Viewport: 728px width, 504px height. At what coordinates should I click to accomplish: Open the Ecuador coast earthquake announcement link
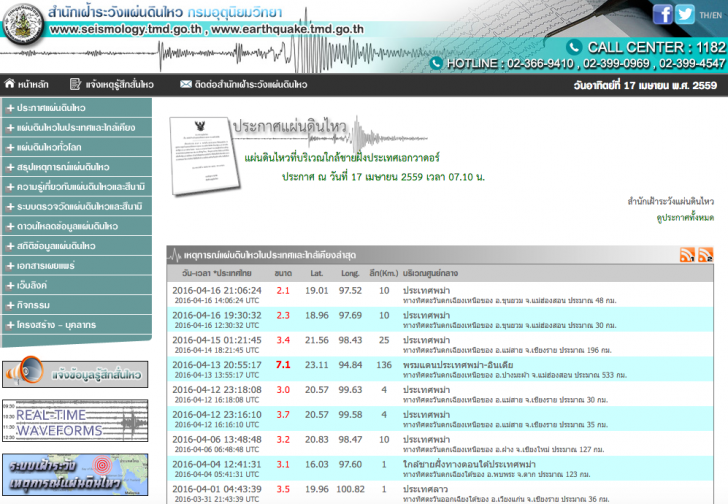tap(342, 158)
